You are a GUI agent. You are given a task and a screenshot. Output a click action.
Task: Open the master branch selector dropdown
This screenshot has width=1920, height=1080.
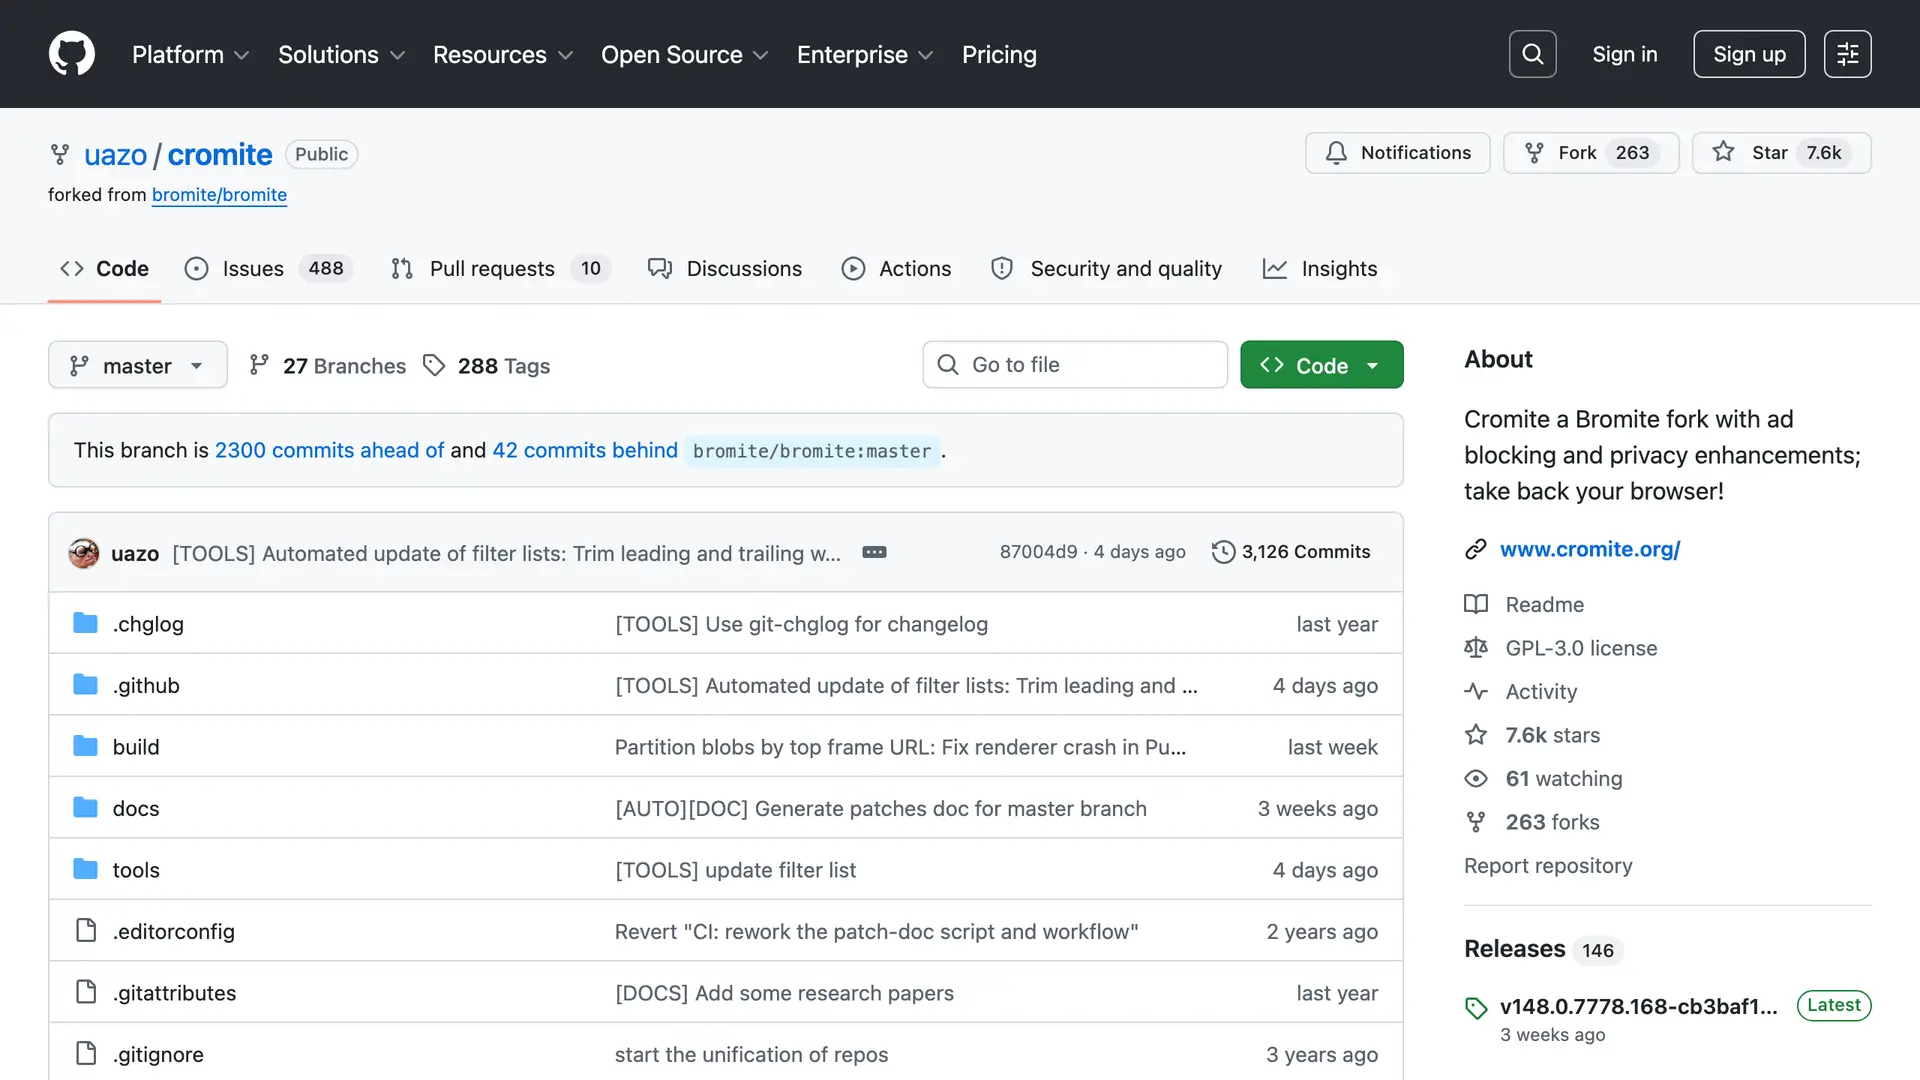138,365
